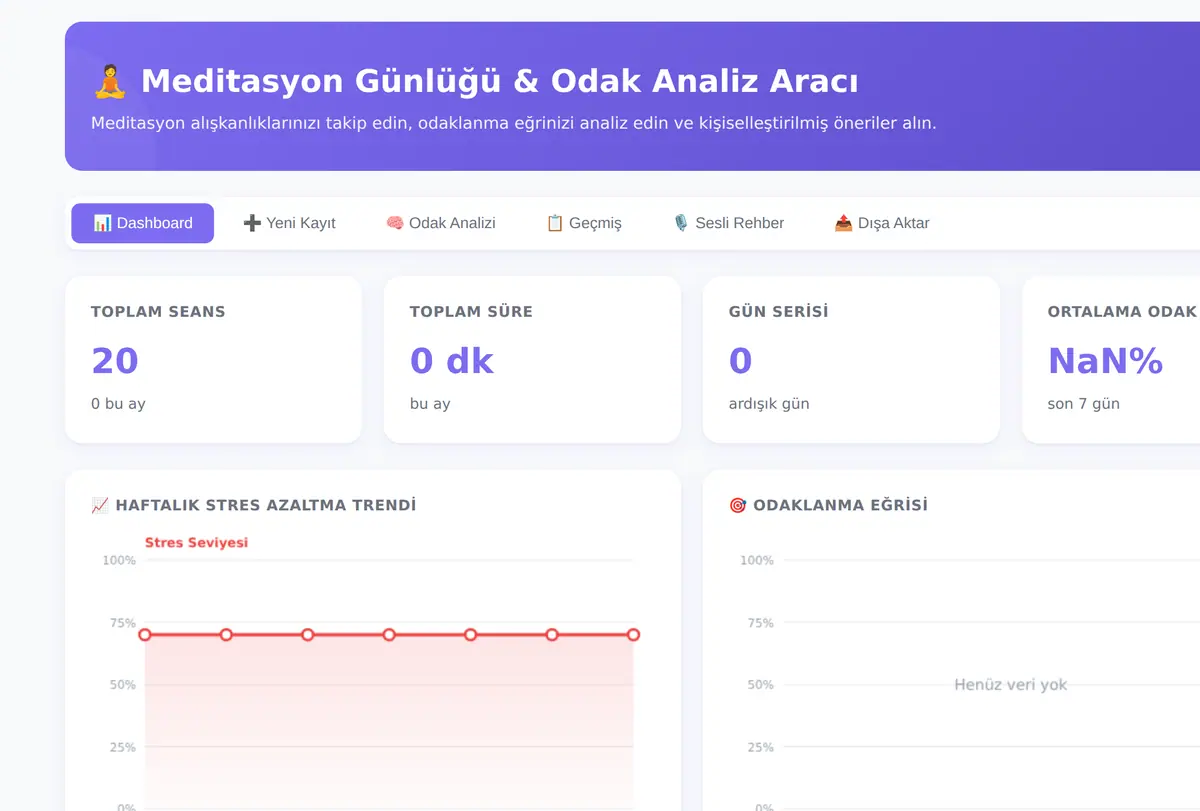
Task: Click the ODAKLANMA EĞRİSİ heading
Action: [x=840, y=506]
